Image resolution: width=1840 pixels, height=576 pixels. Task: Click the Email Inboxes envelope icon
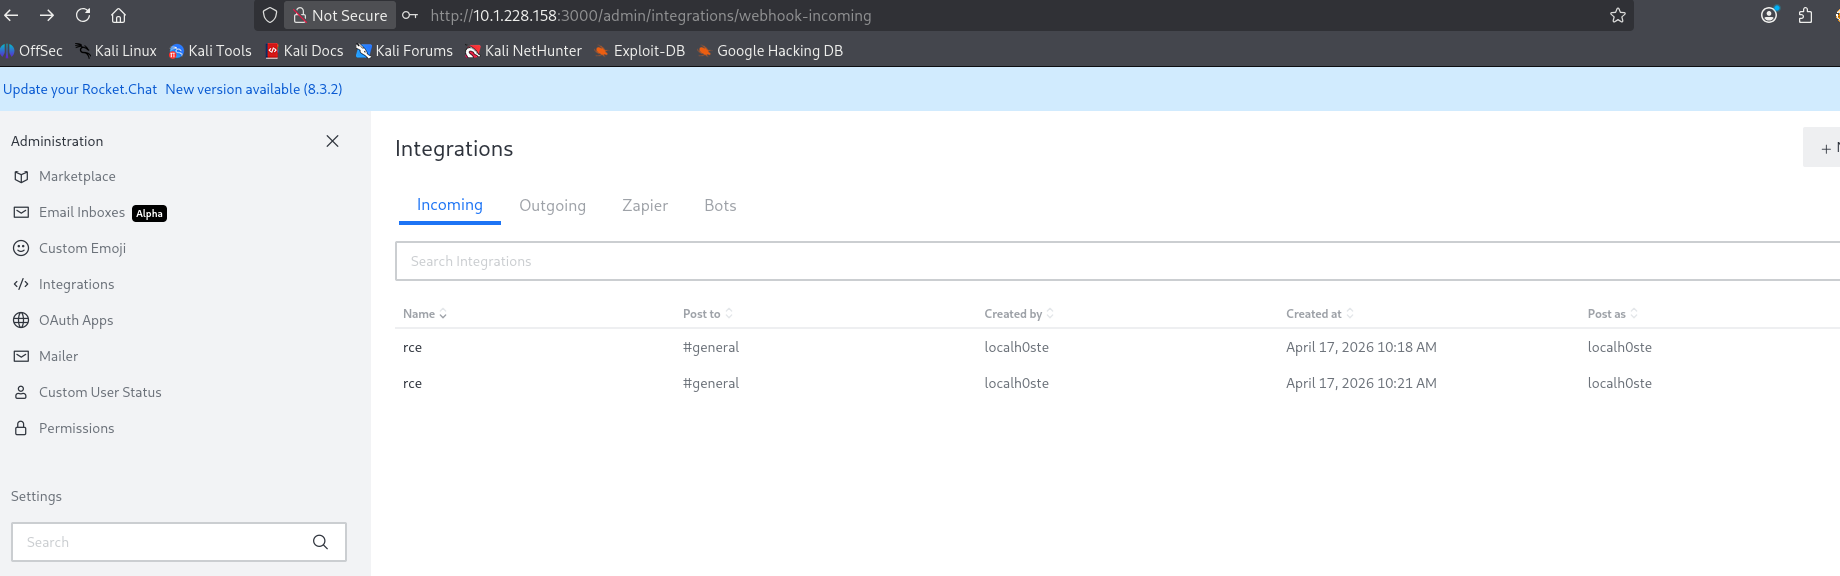tap(21, 213)
